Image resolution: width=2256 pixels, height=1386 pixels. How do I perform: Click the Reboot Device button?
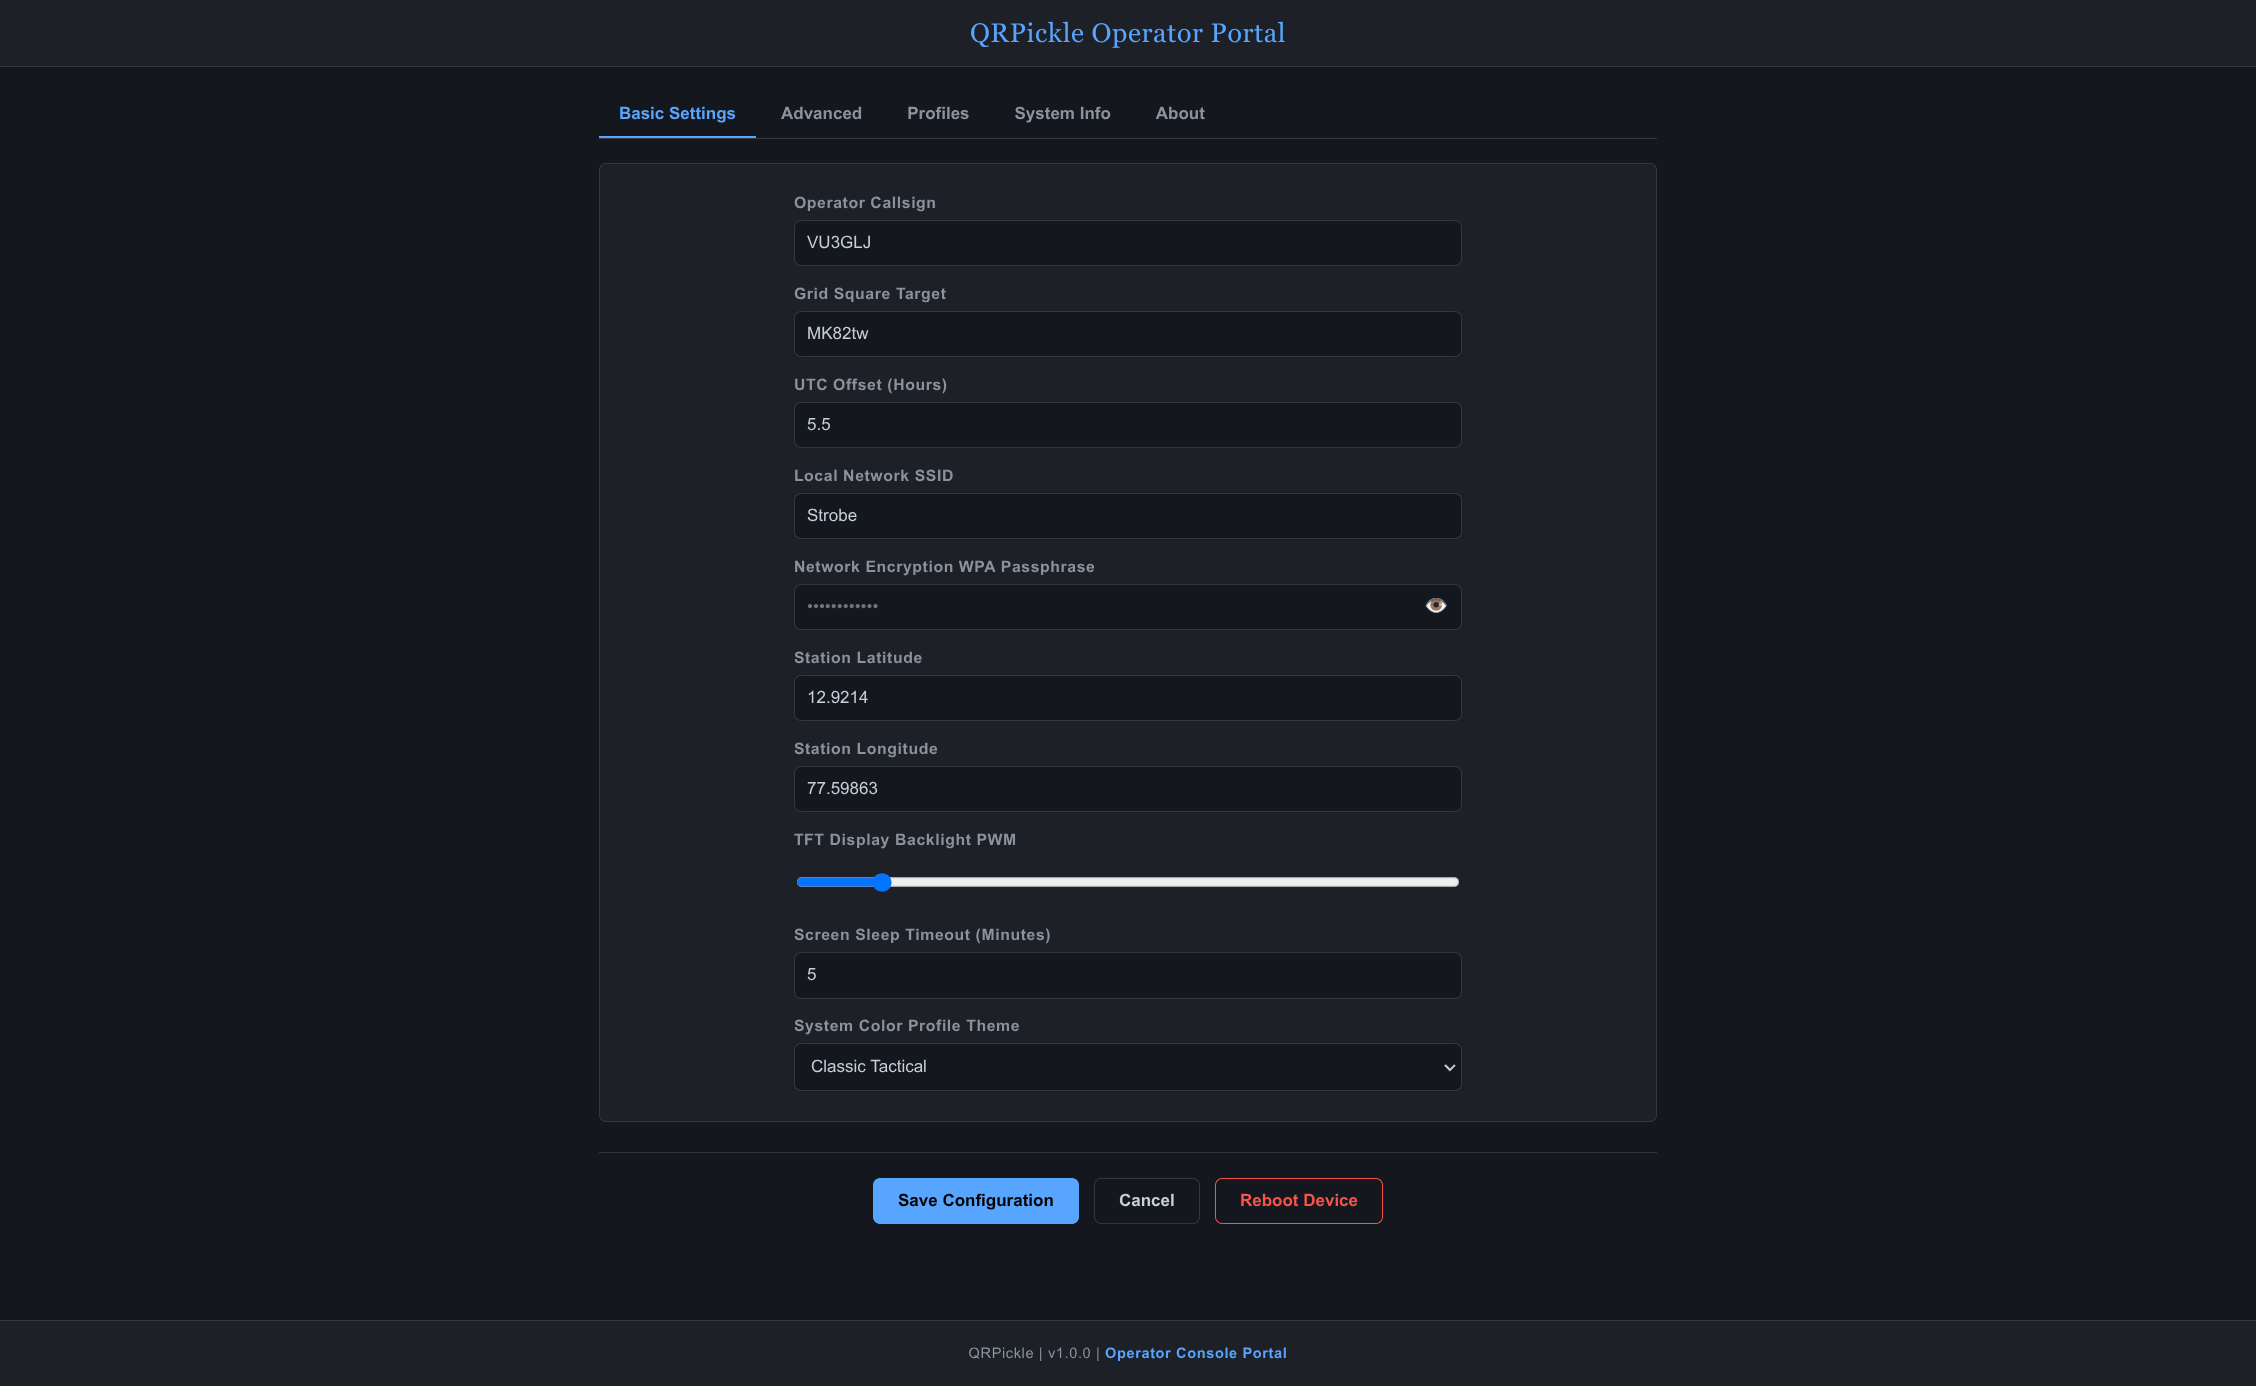click(1298, 1200)
